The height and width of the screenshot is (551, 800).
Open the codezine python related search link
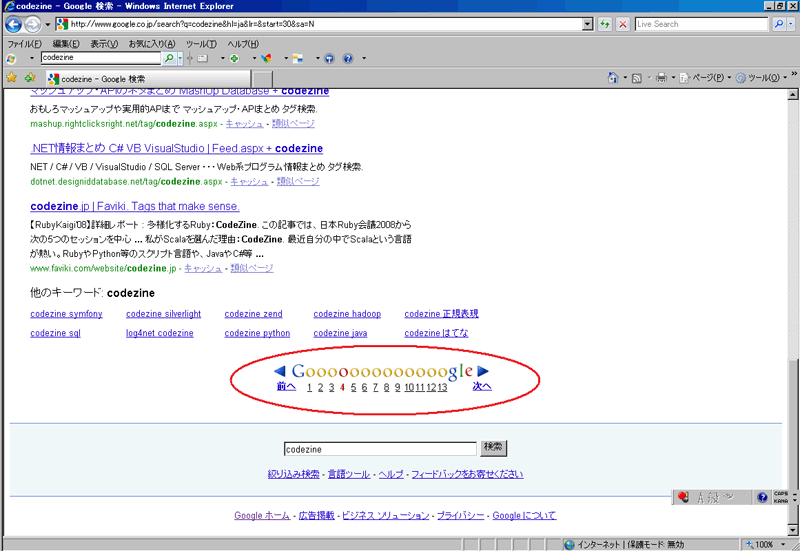click(257, 333)
